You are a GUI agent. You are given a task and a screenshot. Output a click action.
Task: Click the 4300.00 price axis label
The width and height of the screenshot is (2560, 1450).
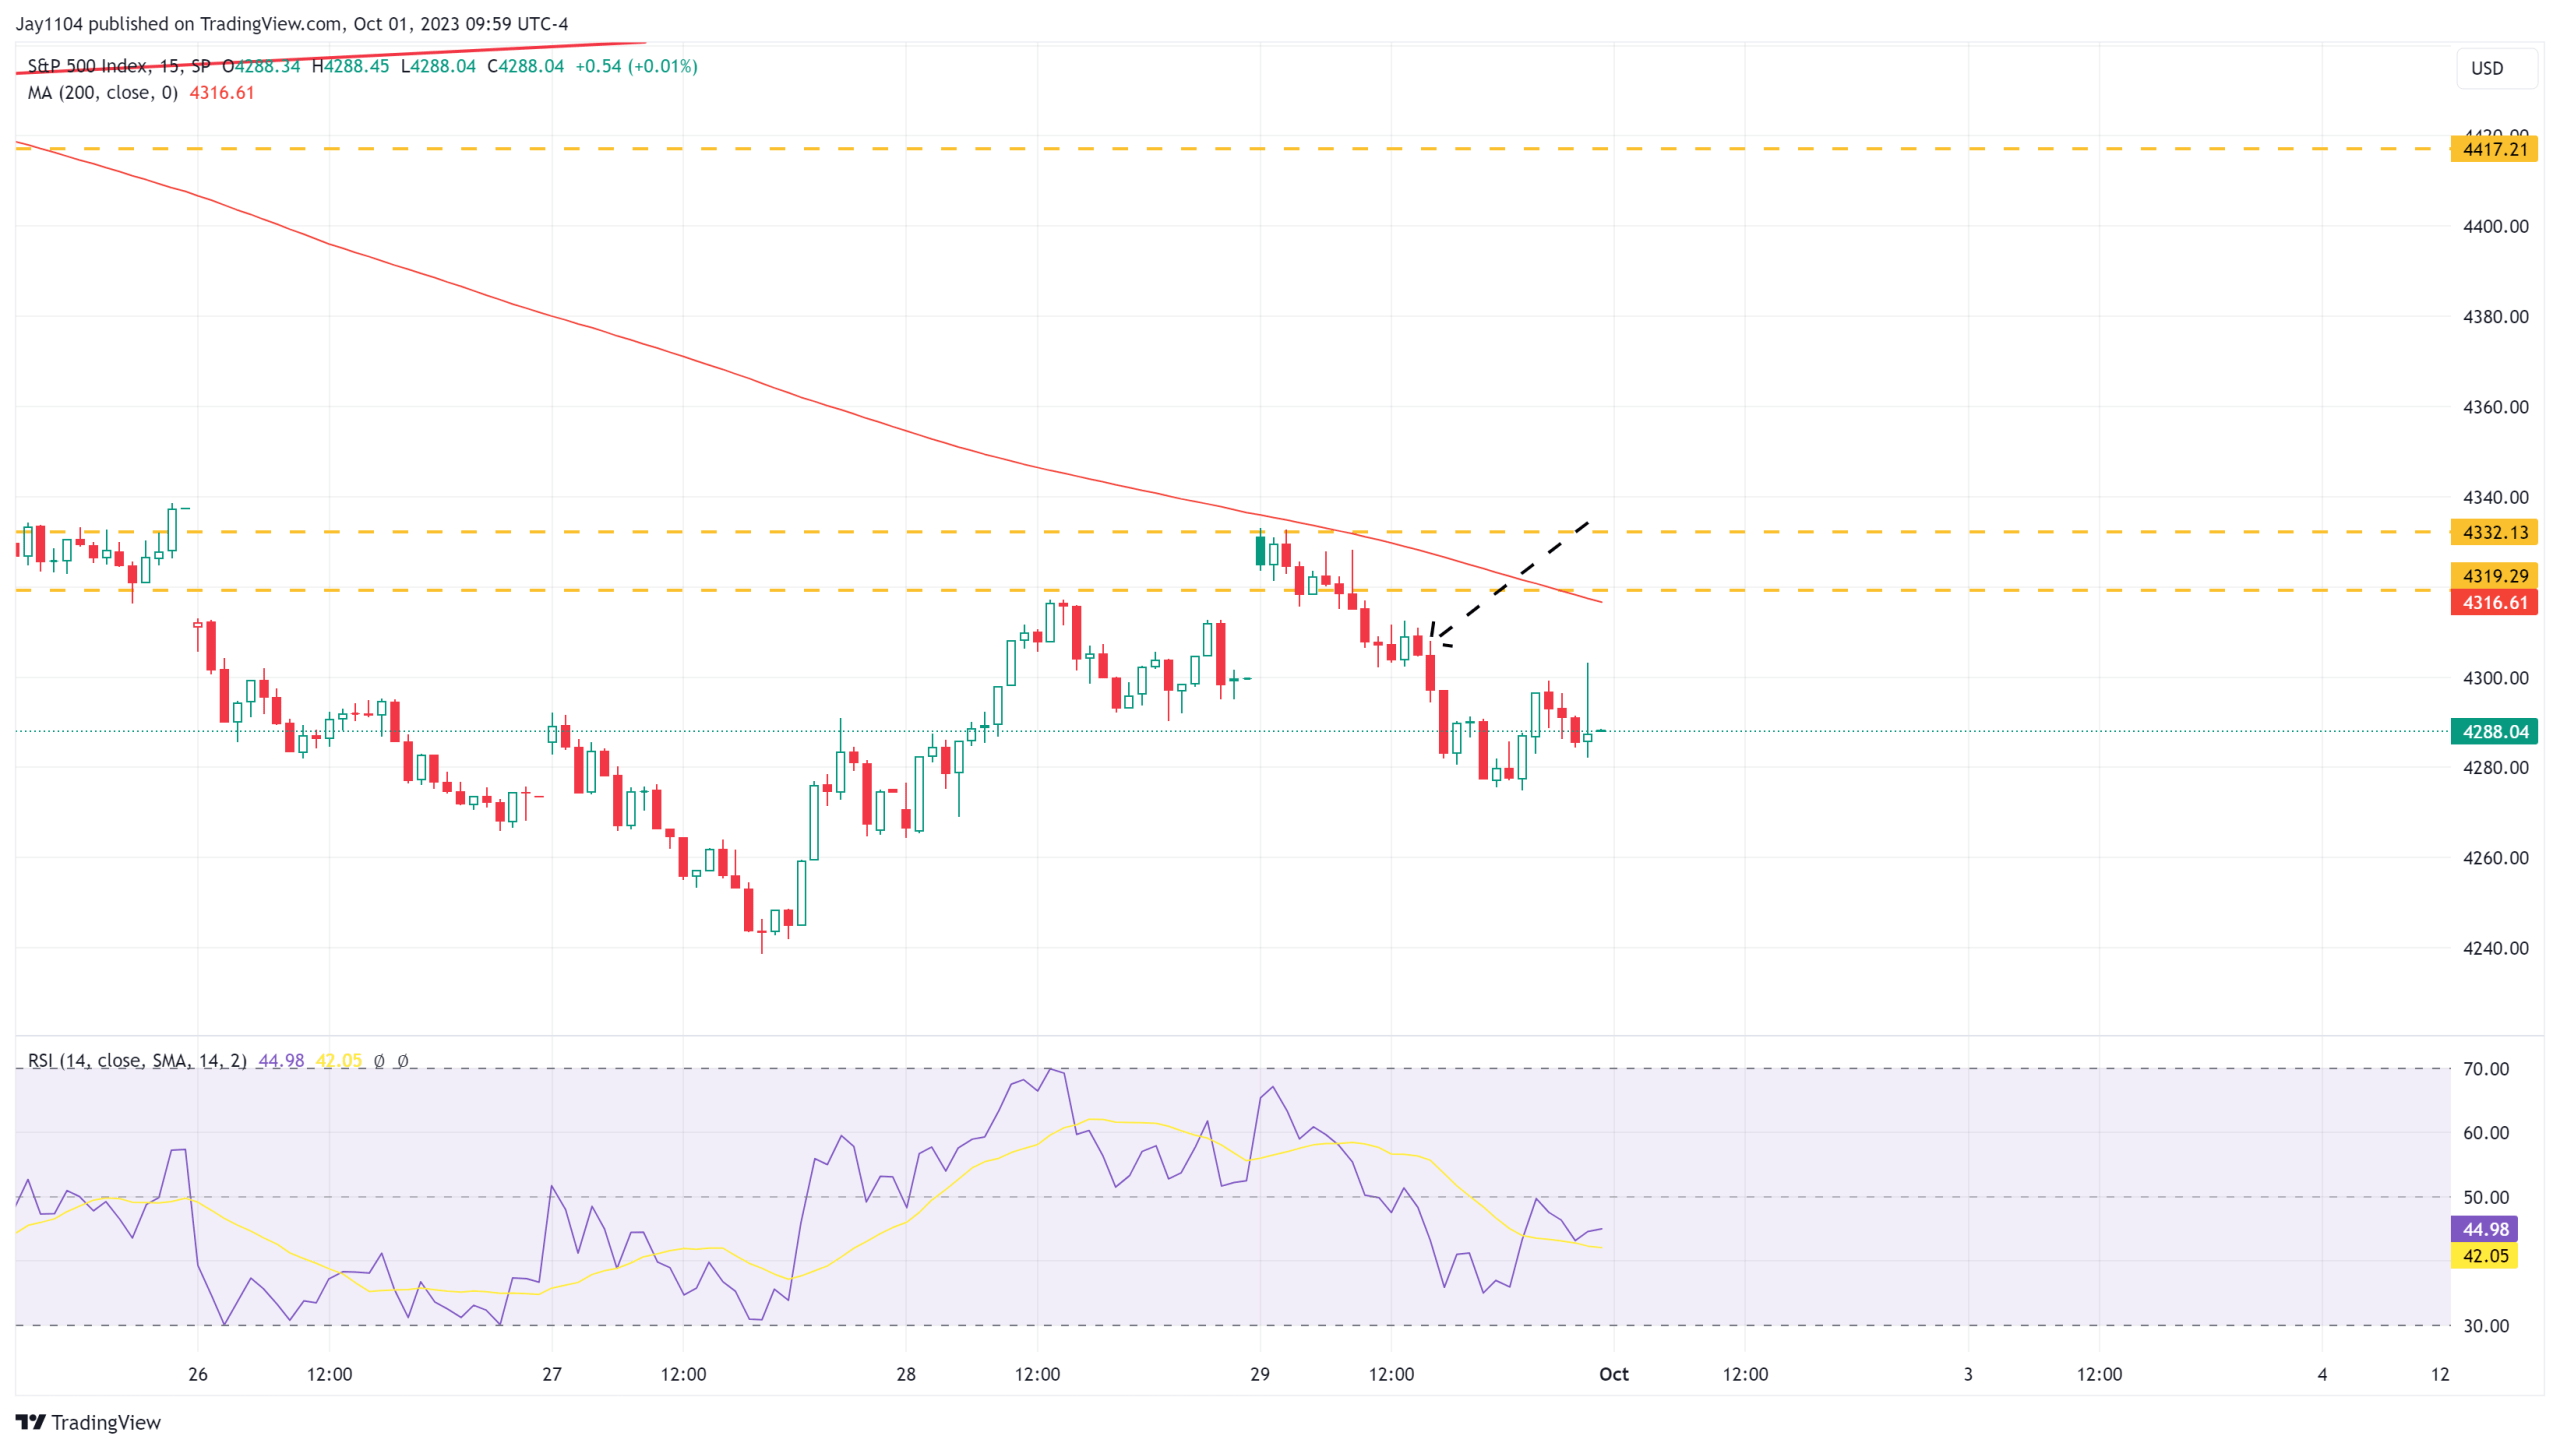click(x=2495, y=678)
